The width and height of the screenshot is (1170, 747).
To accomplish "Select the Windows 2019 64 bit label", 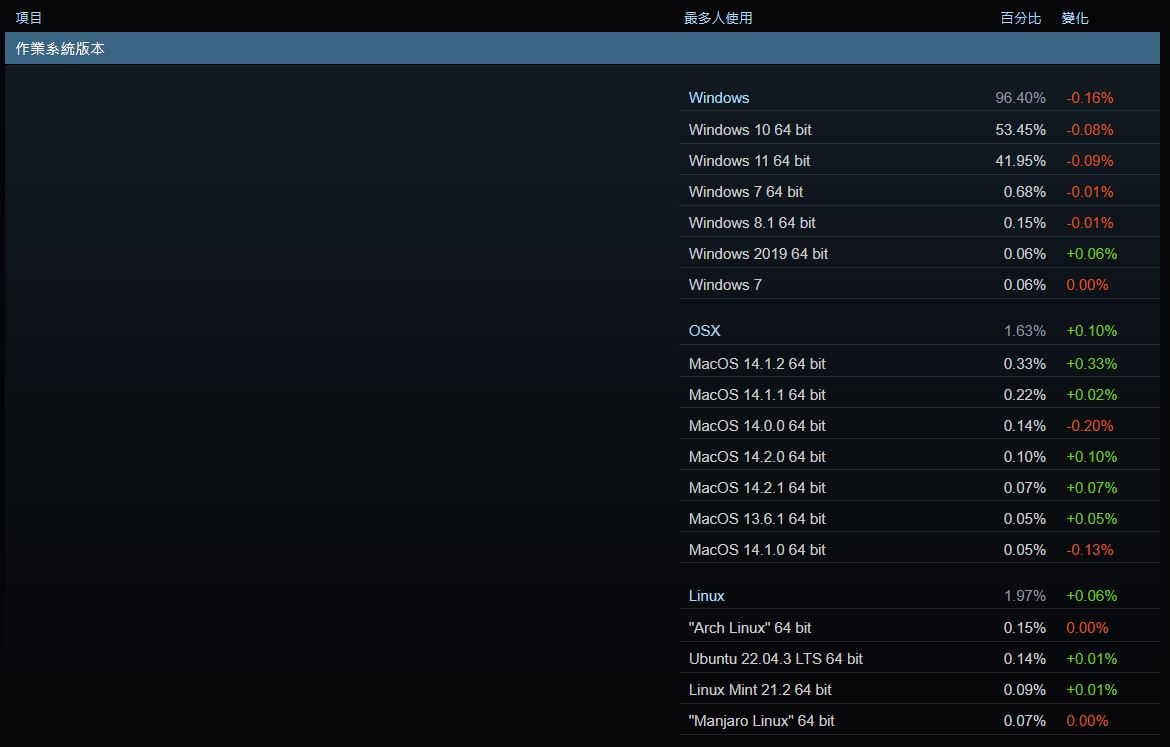I will click(758, 254).
